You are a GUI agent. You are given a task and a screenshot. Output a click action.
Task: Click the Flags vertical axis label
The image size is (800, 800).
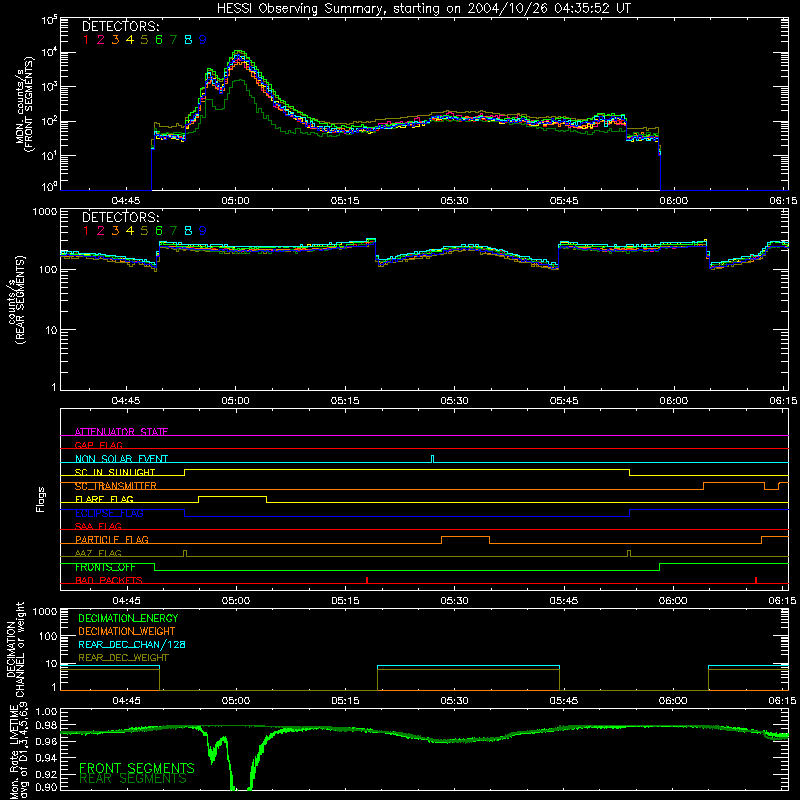[41, 499]
